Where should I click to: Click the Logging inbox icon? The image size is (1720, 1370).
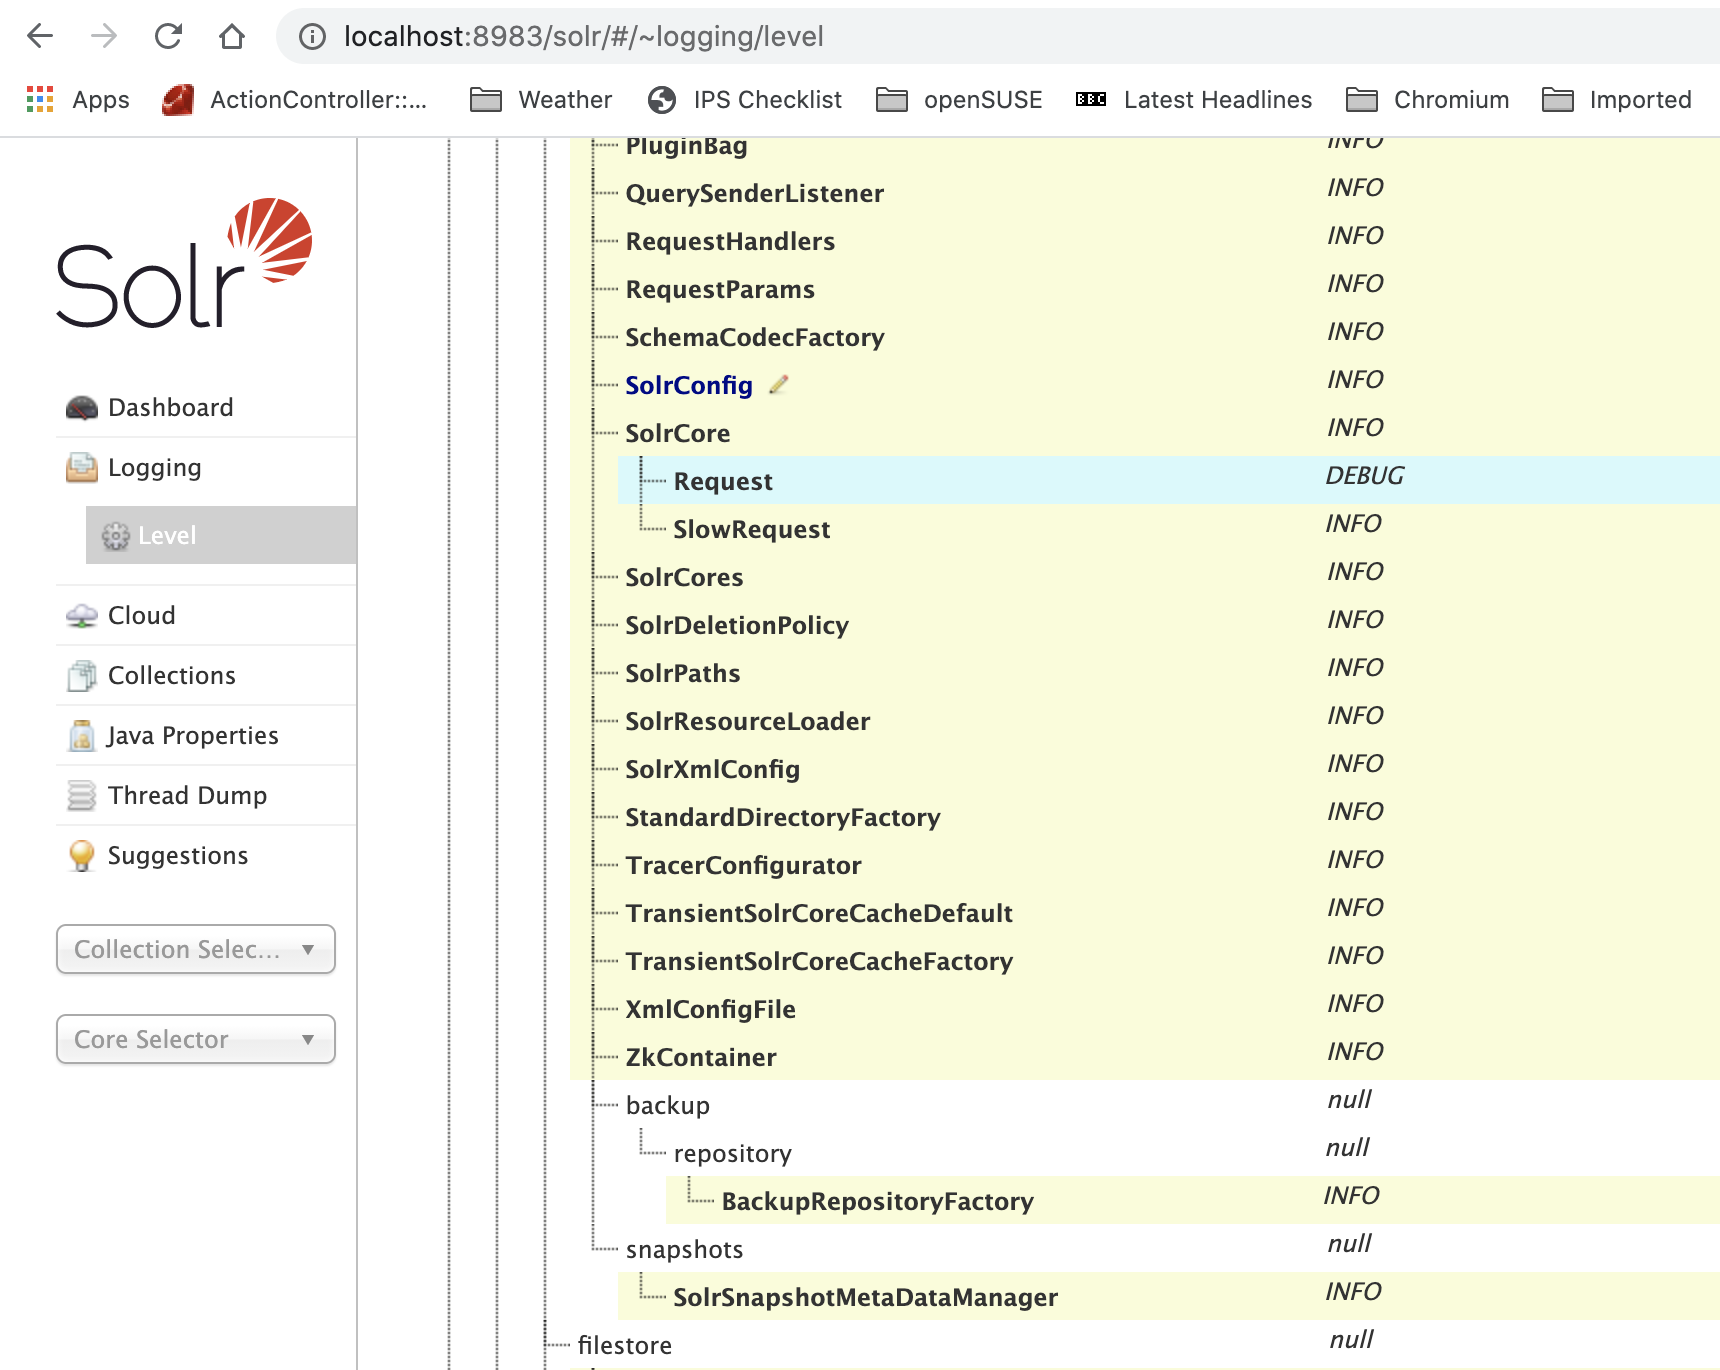click(82, 467)
